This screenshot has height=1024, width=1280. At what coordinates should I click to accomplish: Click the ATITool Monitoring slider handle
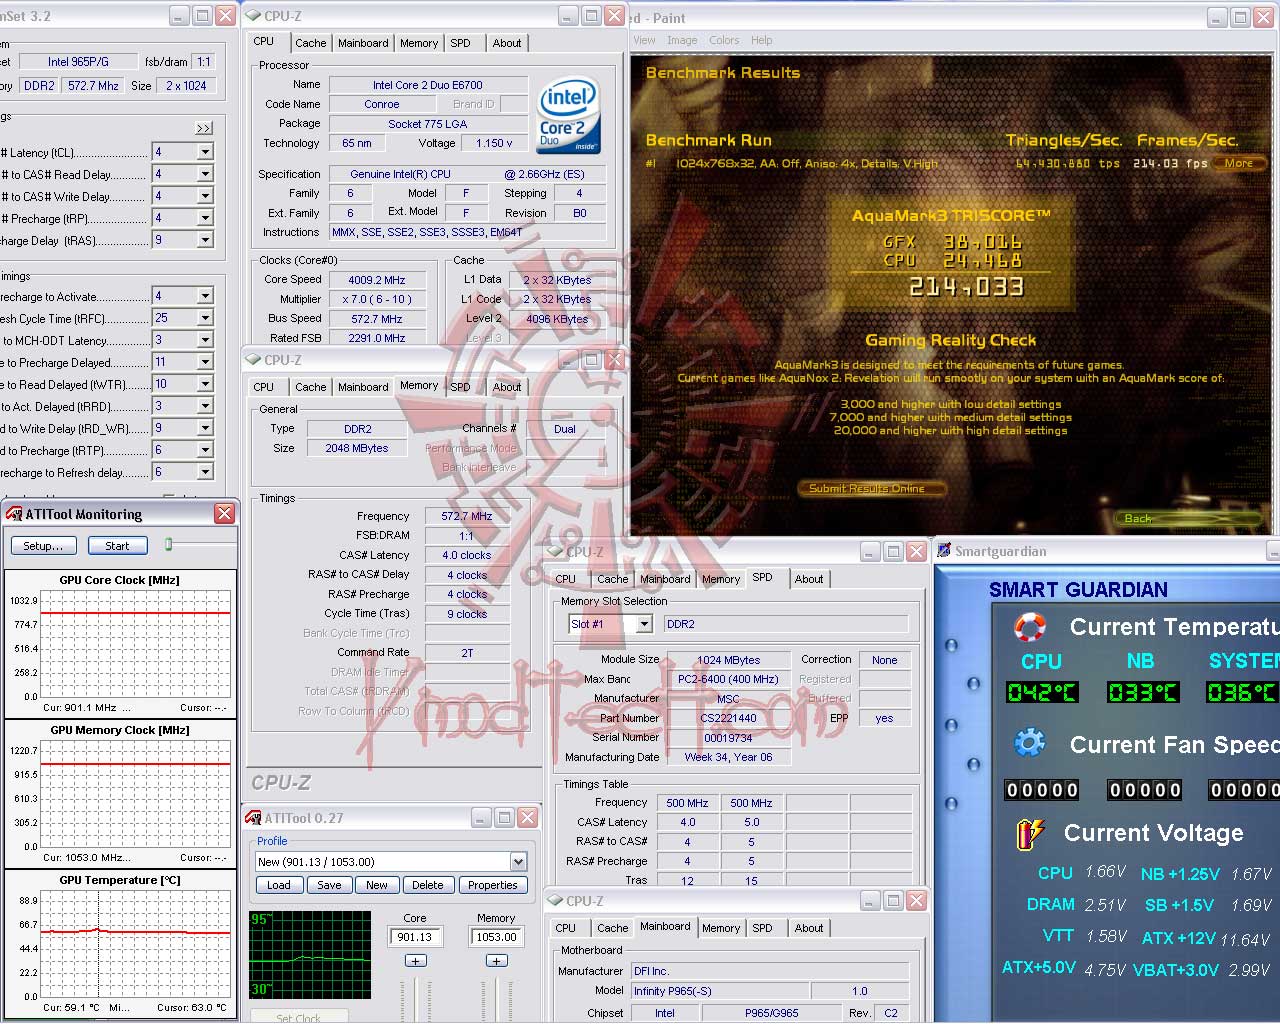pyautogui.click(x=169, y=544)
